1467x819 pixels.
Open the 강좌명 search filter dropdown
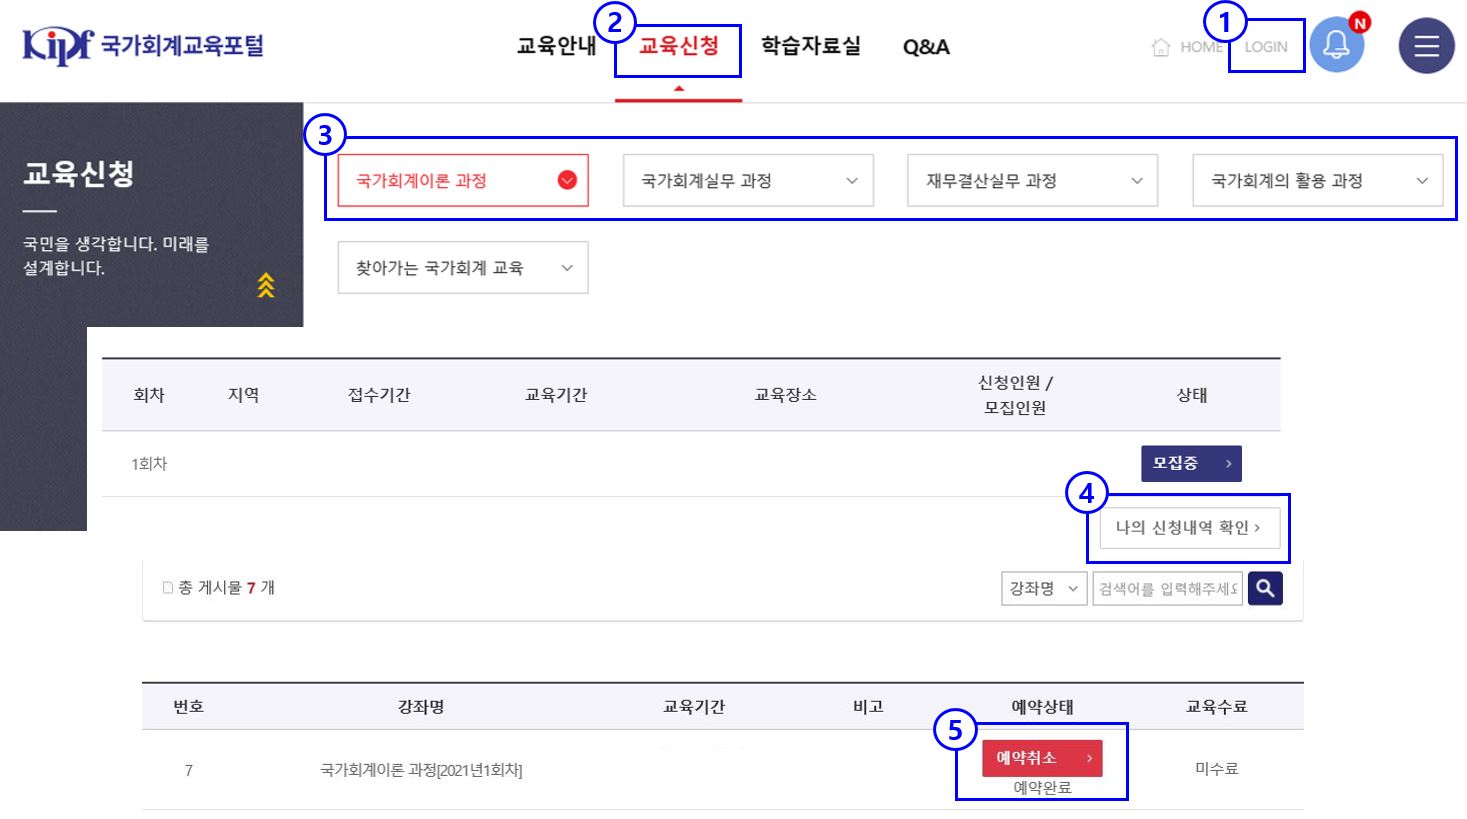[1044, 588]
